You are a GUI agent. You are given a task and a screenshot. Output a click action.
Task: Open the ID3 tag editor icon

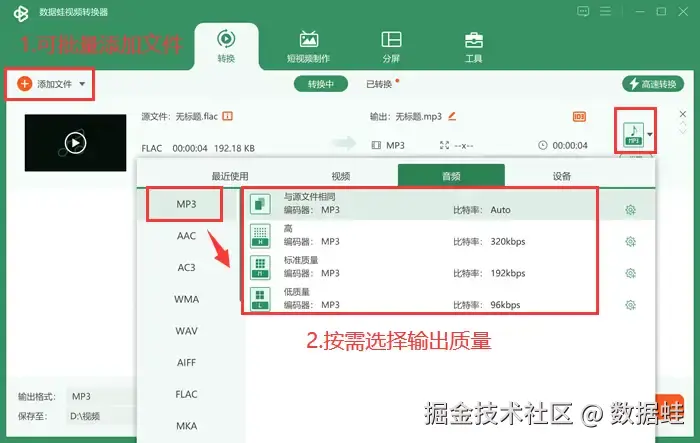click(579, 117)
